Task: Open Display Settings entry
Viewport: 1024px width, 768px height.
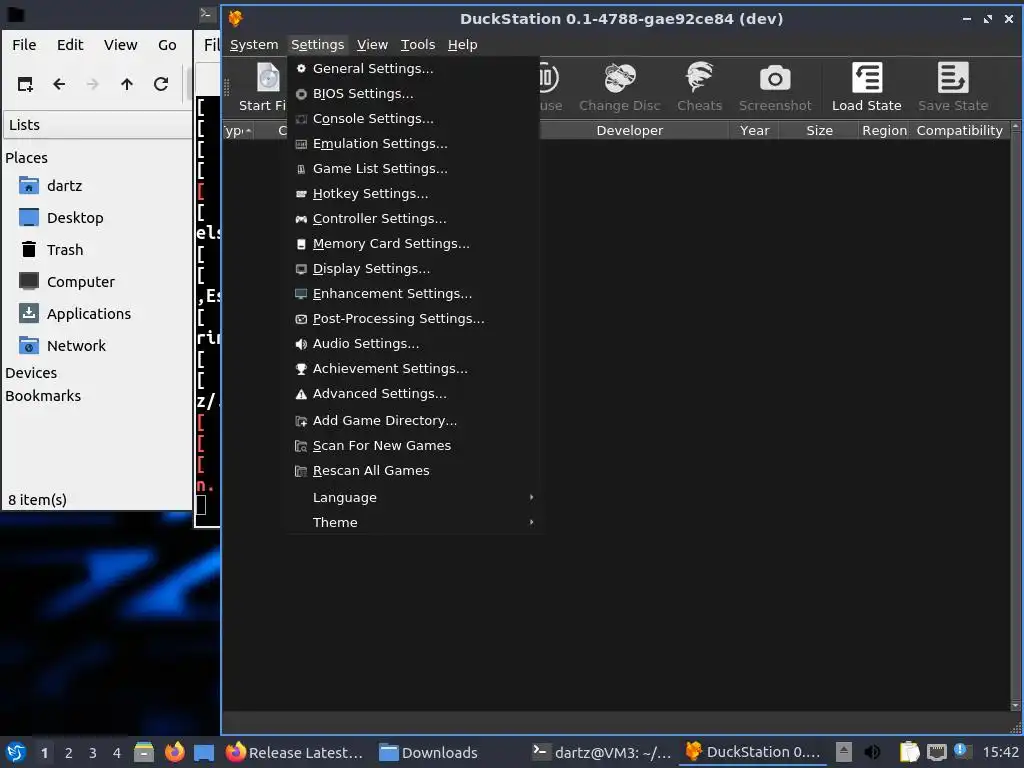Action: coord(413,268)
